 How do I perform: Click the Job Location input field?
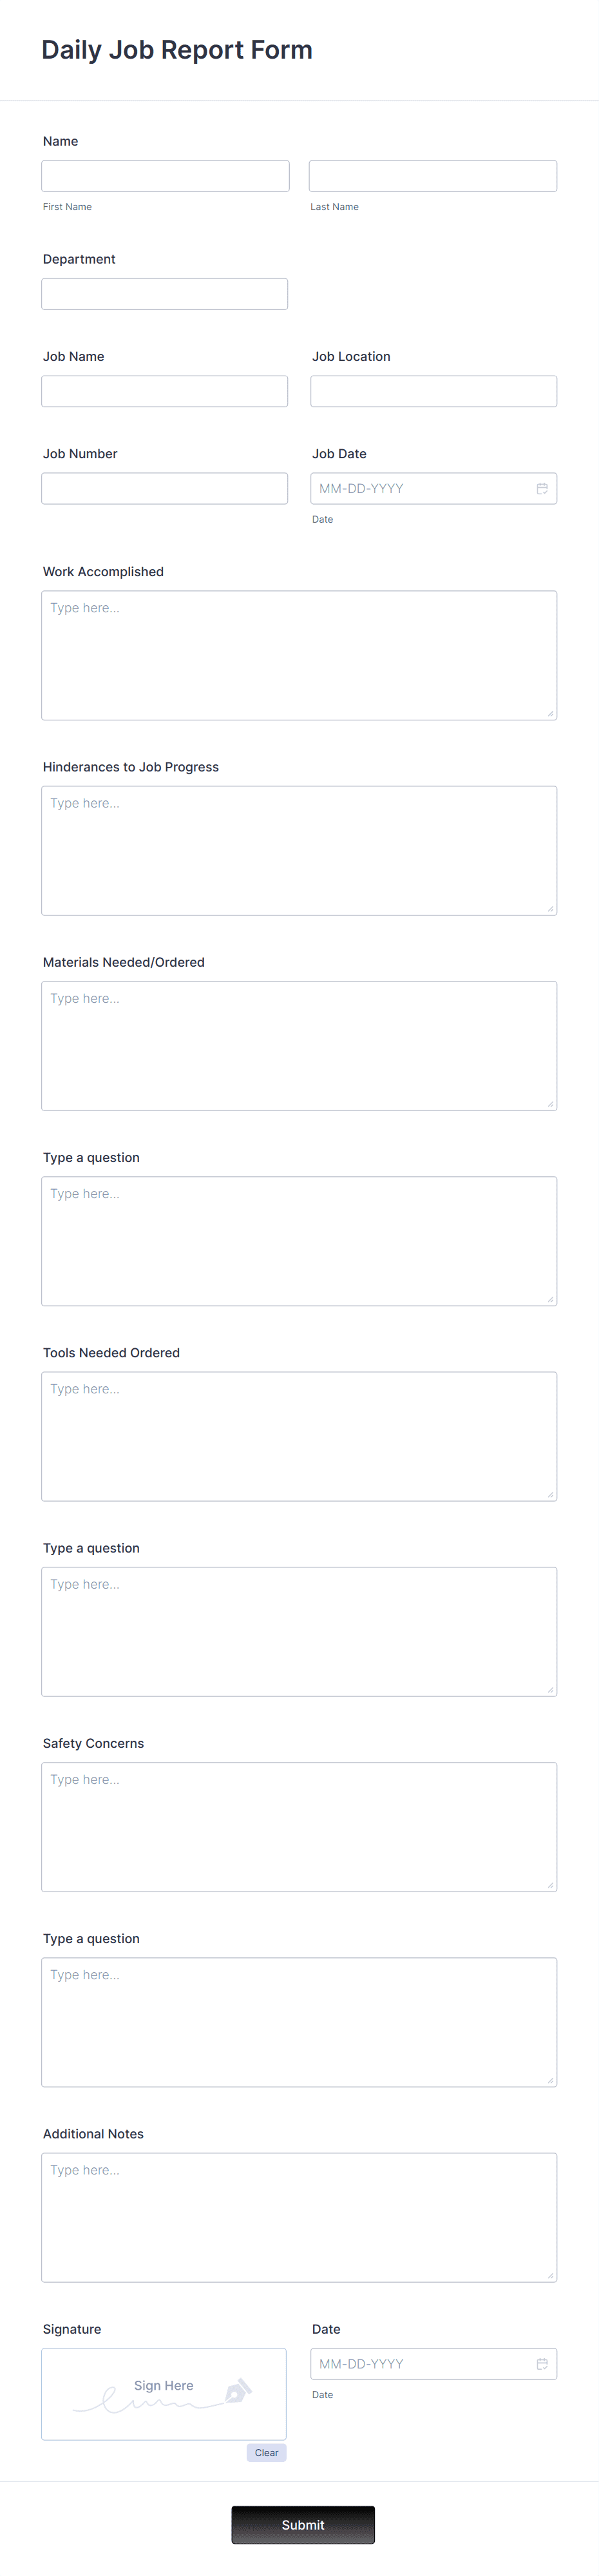click(433, 390)
